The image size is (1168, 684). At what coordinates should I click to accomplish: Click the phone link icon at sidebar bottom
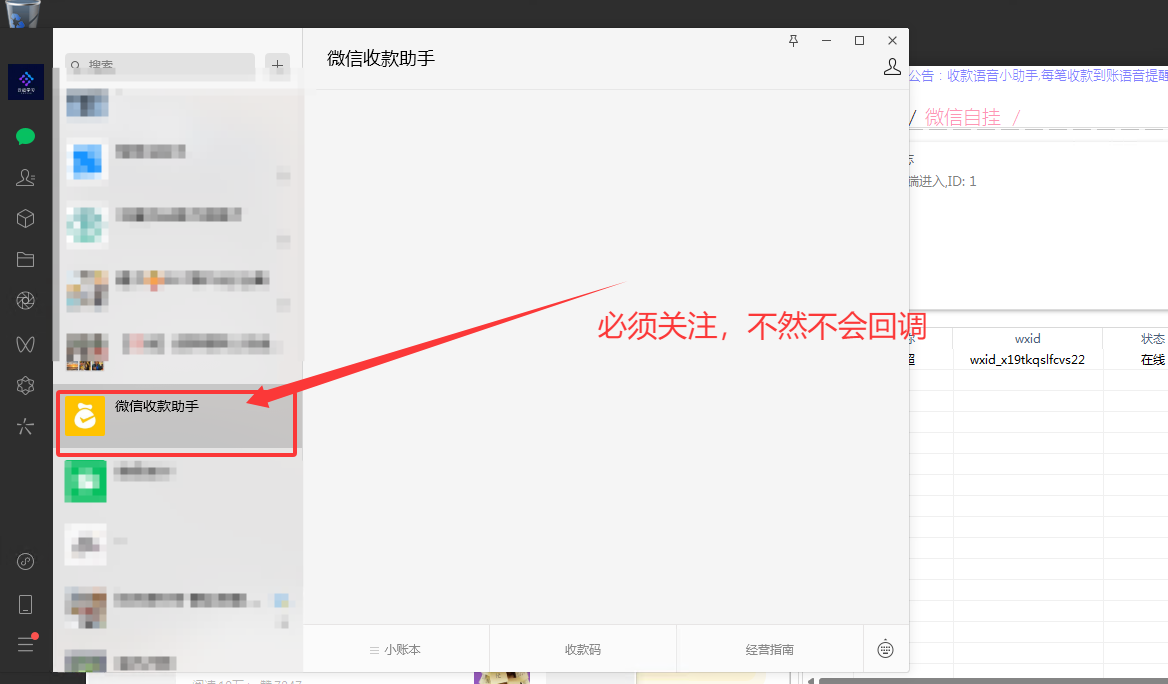25,561
